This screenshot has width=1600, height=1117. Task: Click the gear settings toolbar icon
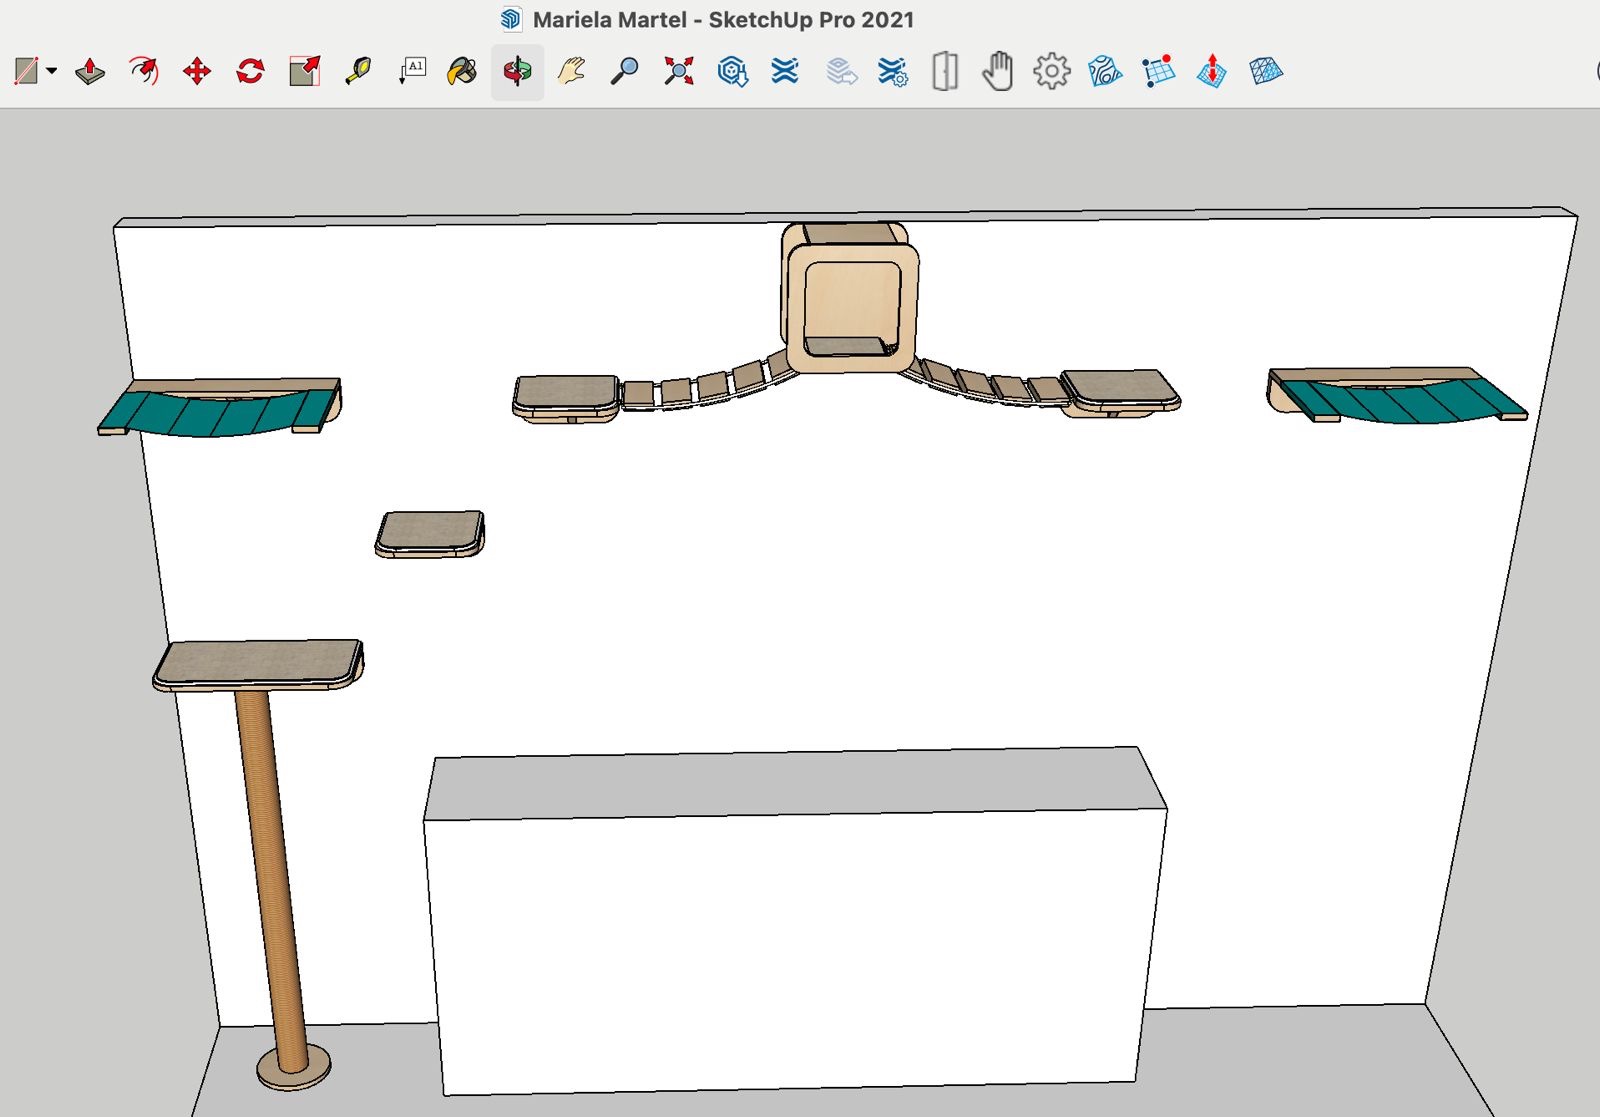click(x=1051, y=71)
